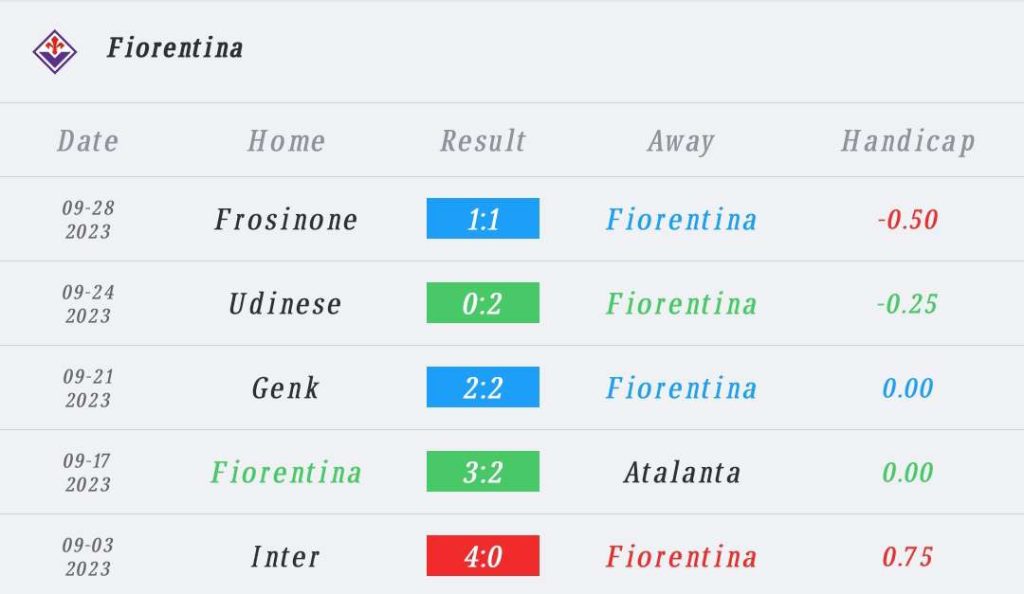The height and width of the screenshot is (594, 1024).
Task: Click the Away column header
Action: (x=681, y=142)
